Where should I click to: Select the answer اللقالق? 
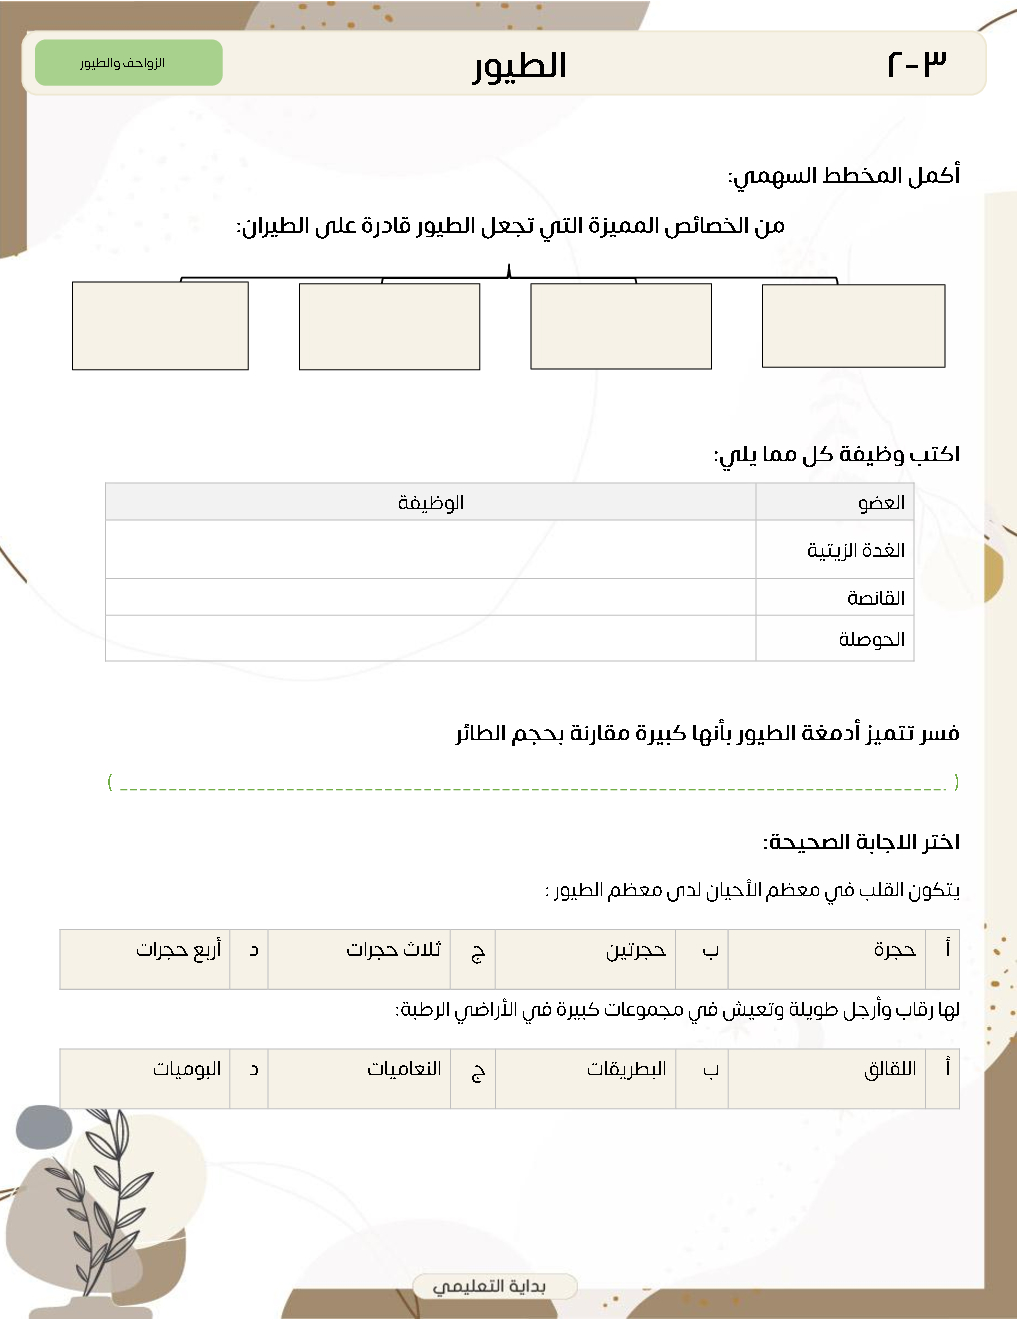(890, 1070)
